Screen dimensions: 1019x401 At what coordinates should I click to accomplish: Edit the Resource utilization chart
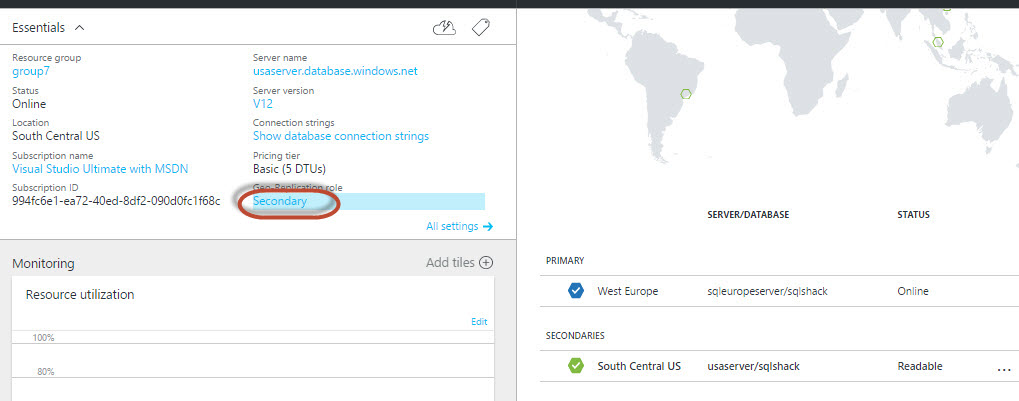(x=479, y=322)
